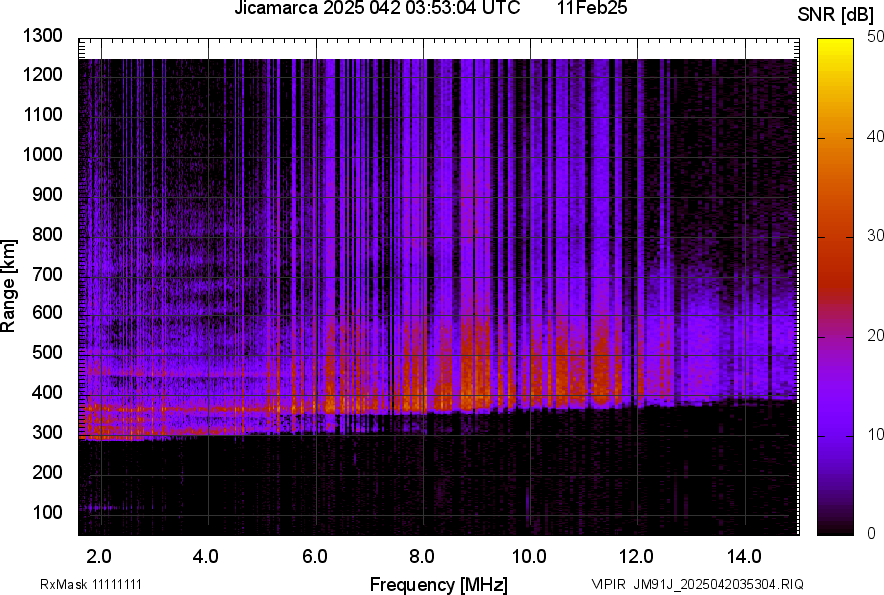This screenshot has height=595, width=884.
Task: Click the 1300 range tick label
Action: 43,36
